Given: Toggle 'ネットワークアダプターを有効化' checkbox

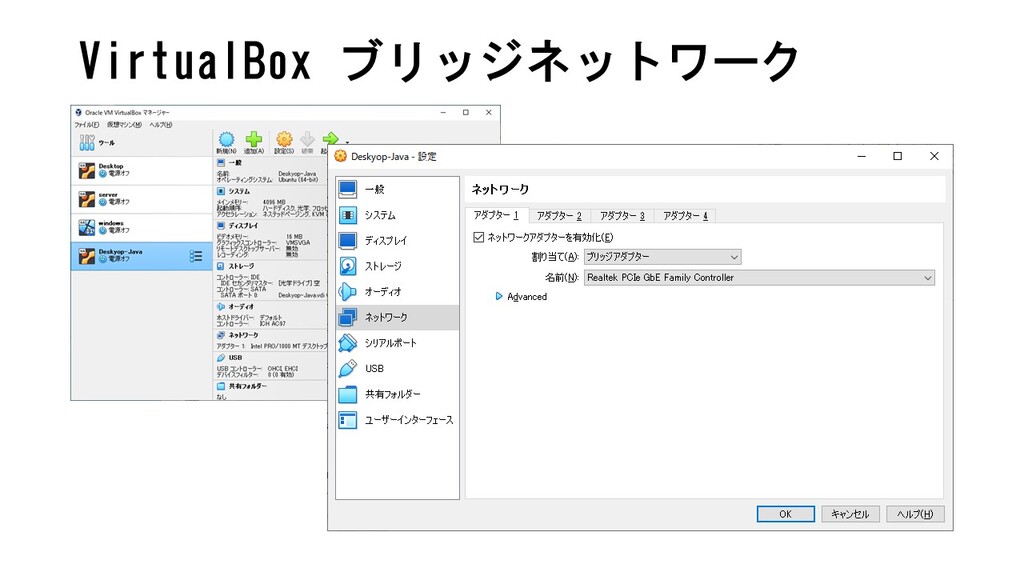Looking at the screenshot, I should point(479,237).
